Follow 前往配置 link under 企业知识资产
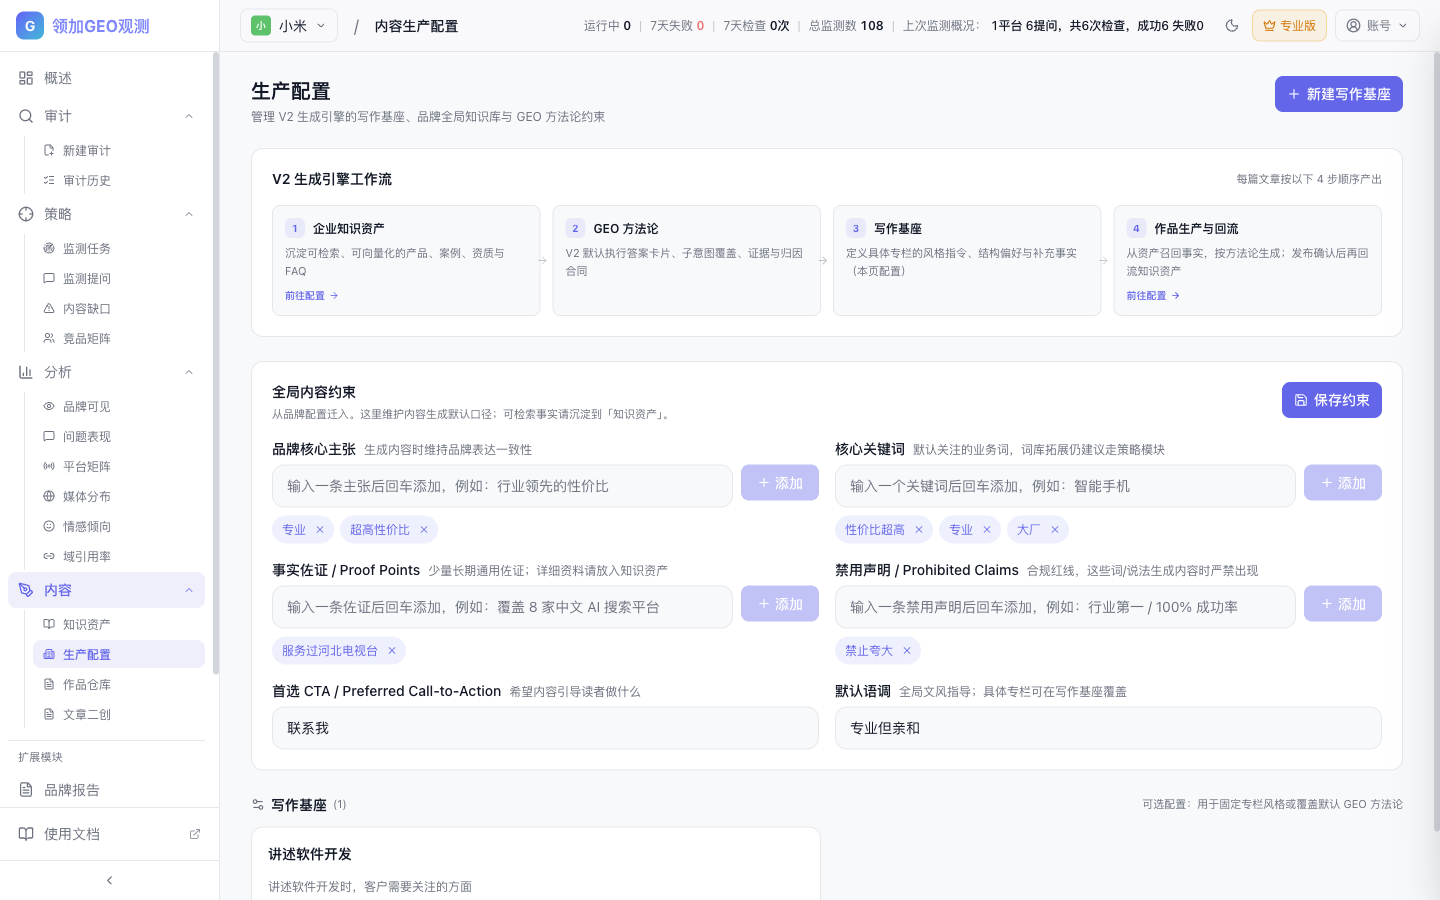Screen dimensions: 1440x900 click(x=312, y=296)
